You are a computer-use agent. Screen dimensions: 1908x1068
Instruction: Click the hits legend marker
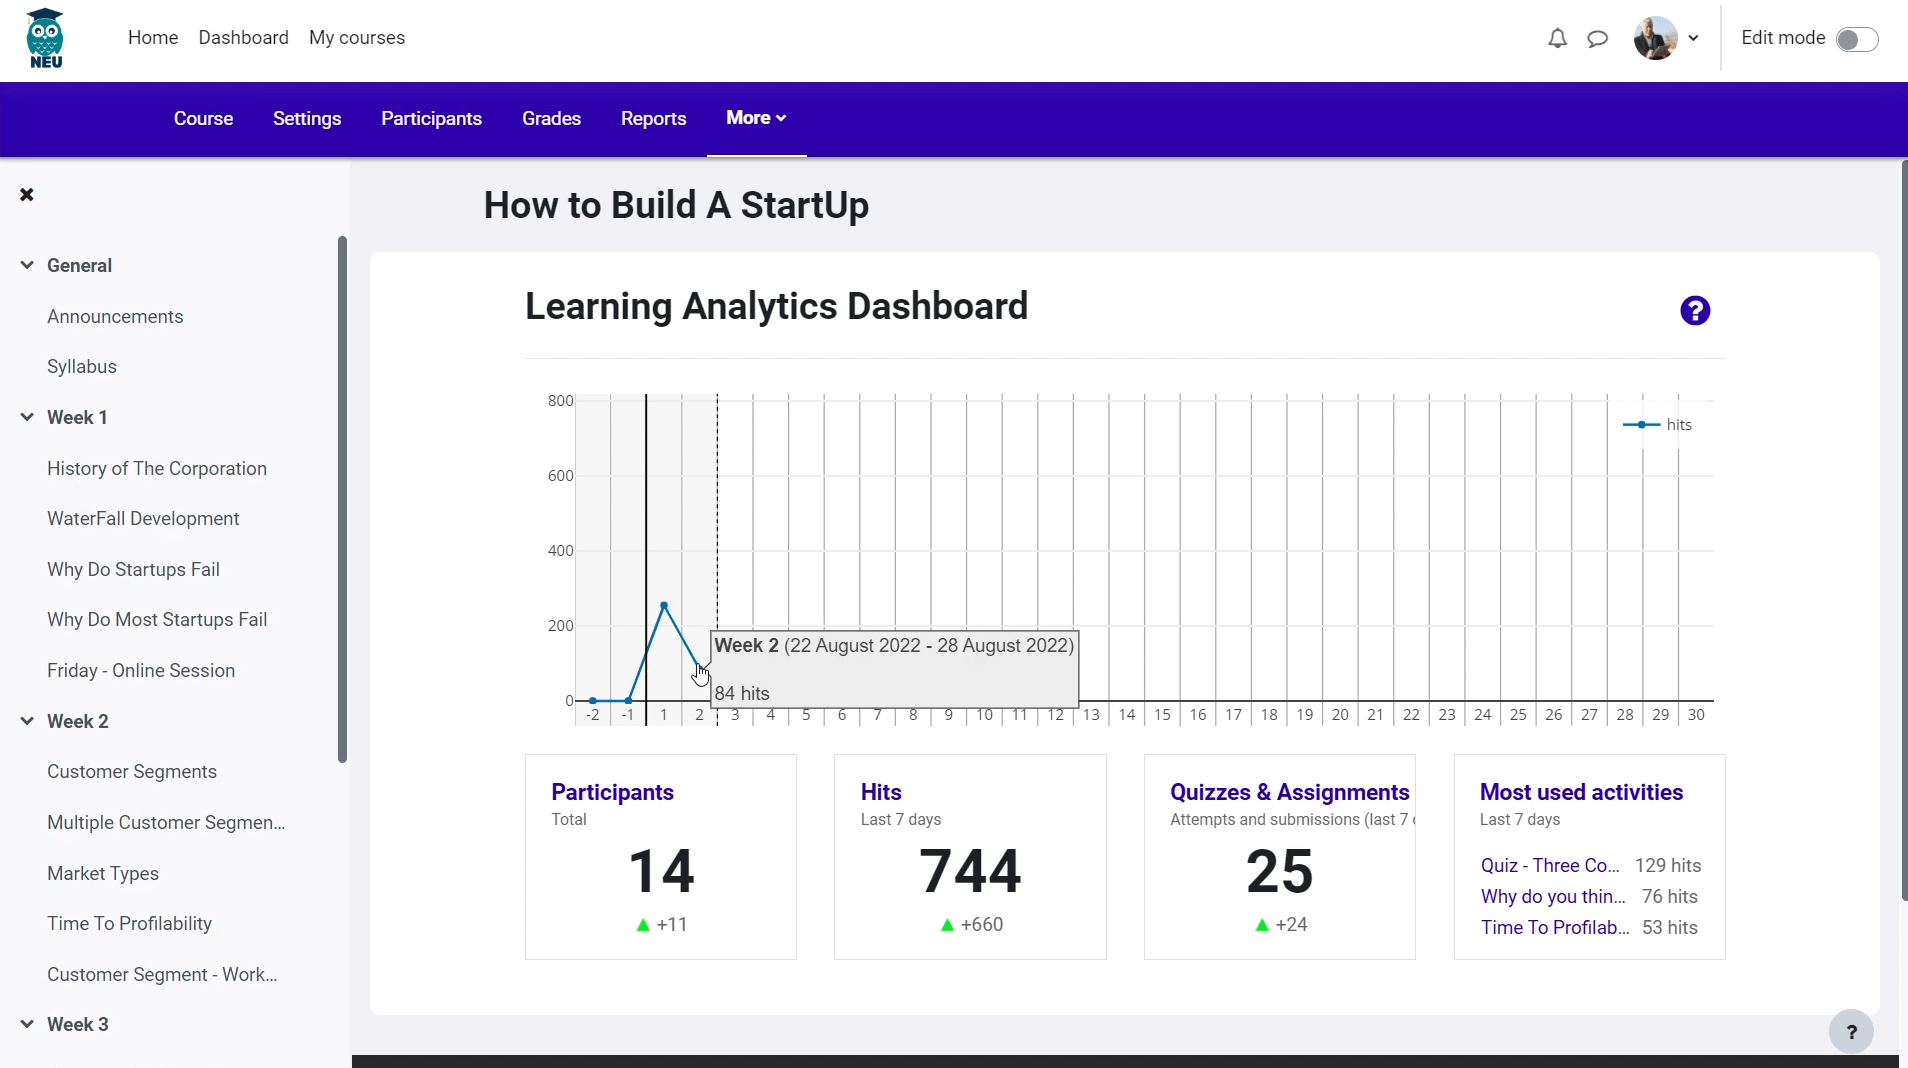click(1641, 425)
